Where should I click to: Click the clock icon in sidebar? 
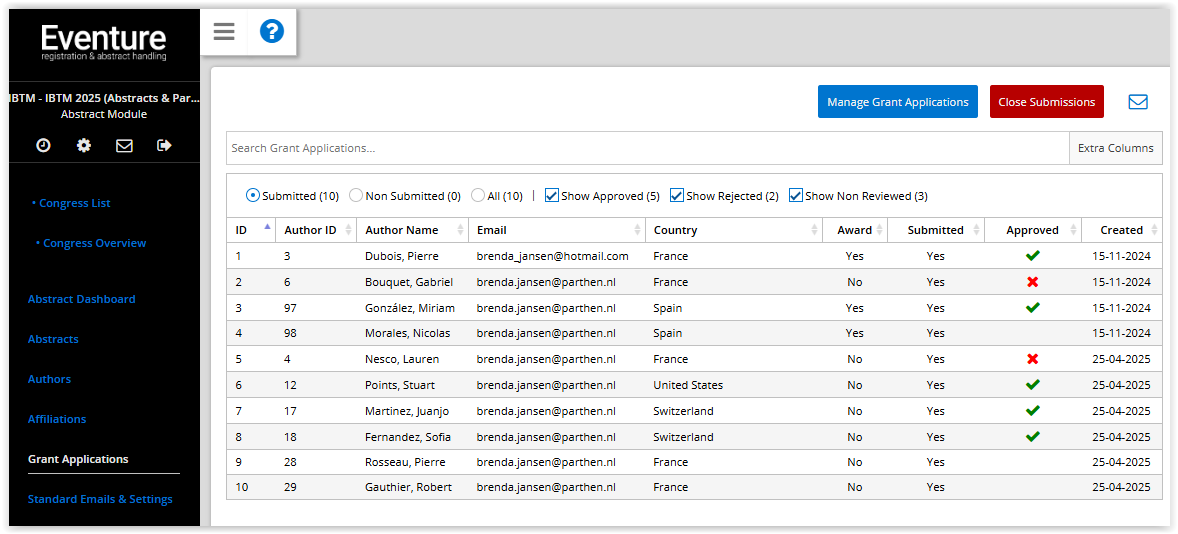click(43, 145)
